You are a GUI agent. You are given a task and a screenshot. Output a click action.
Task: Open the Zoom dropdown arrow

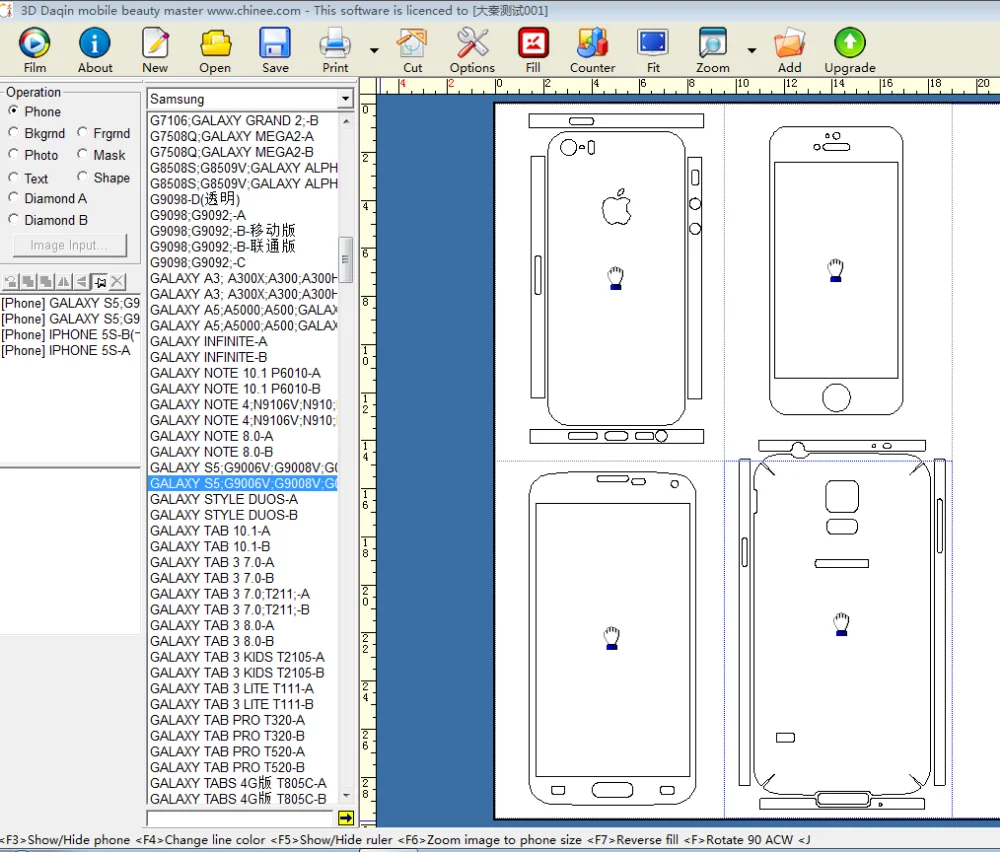(751, 50)
